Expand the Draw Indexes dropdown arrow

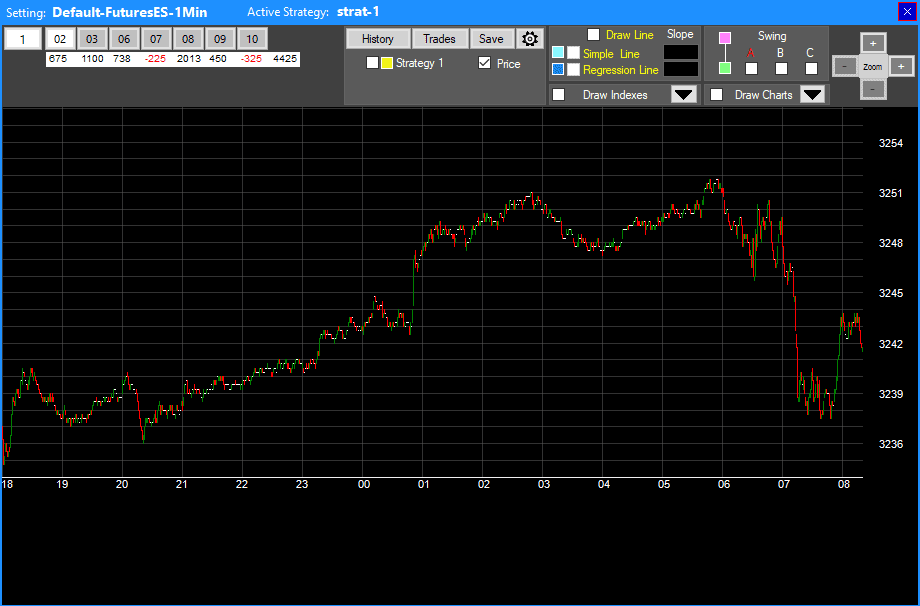[x=684, y=95]
